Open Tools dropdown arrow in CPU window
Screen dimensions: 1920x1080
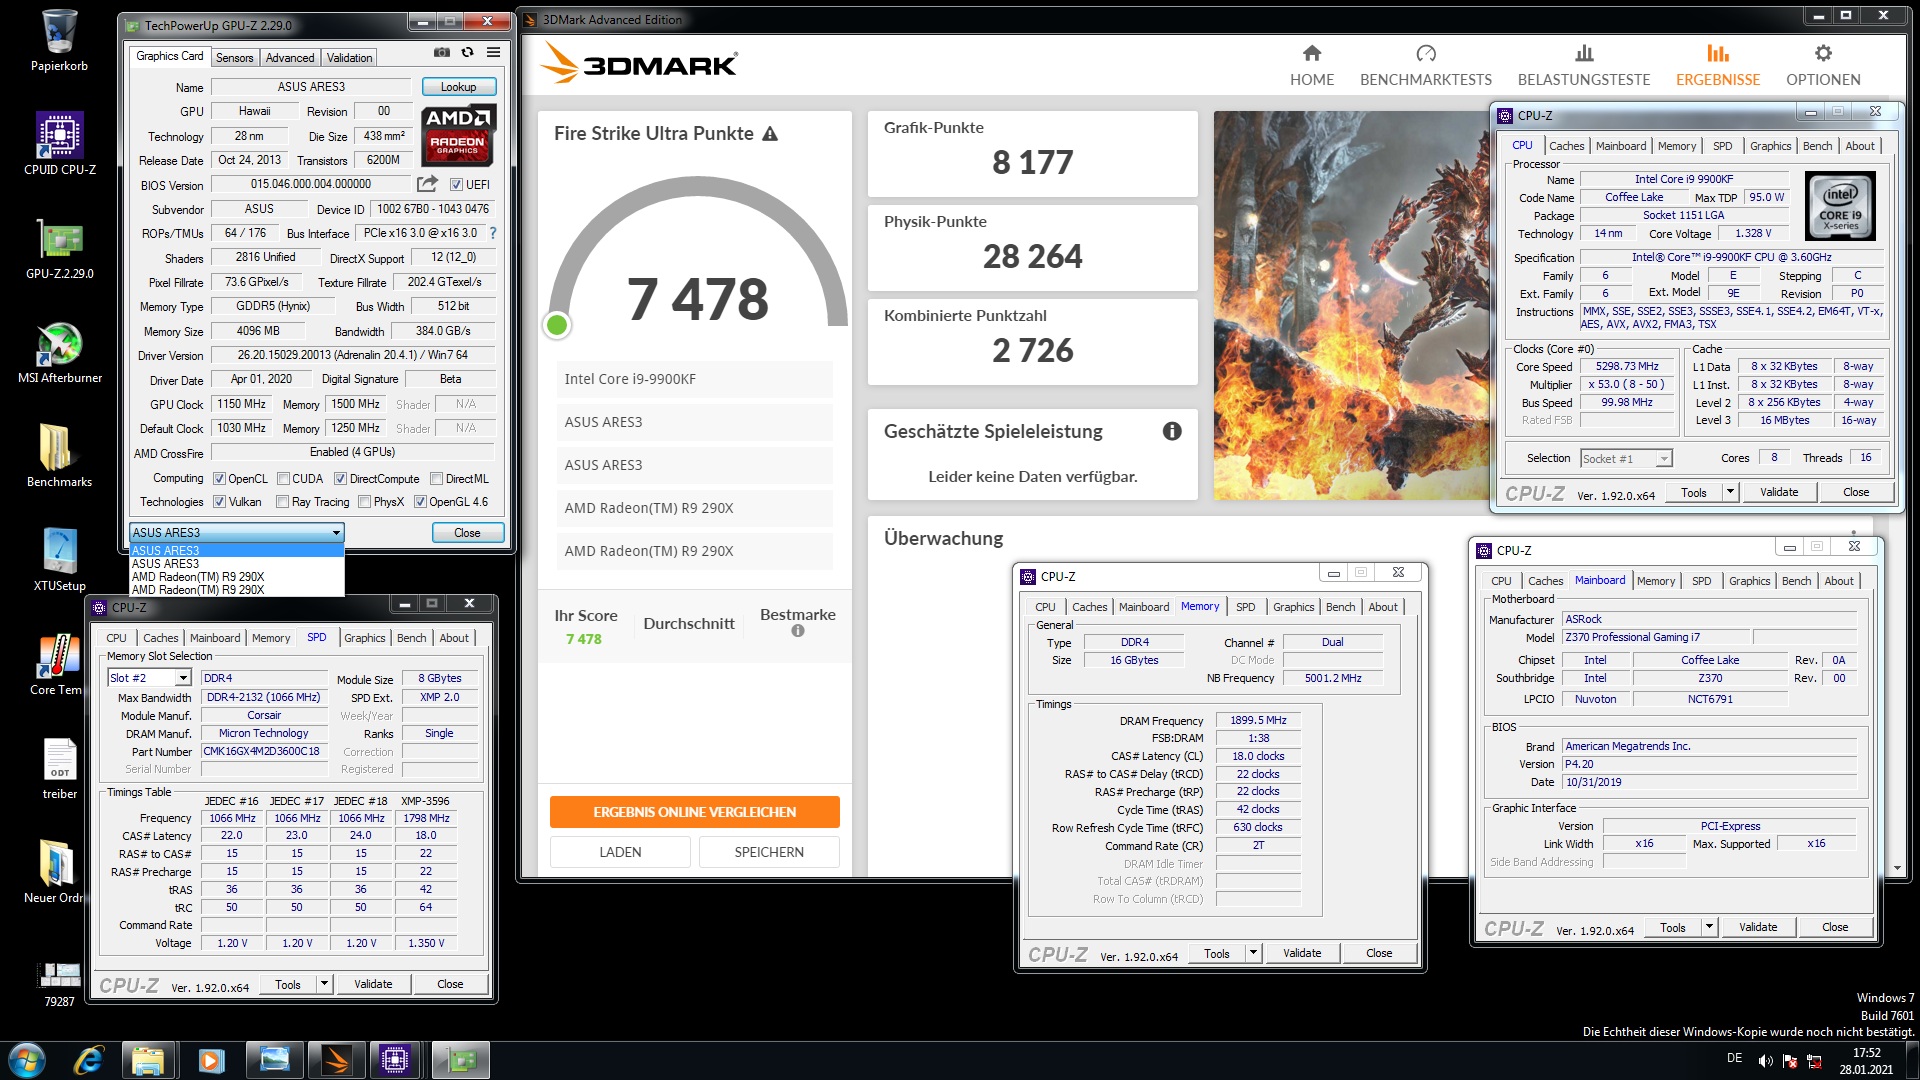pos(1730,492)
